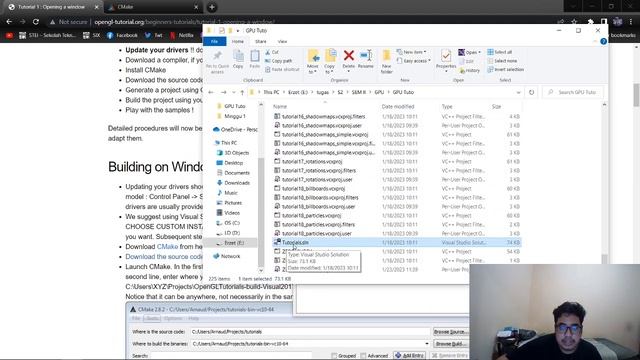
Task: Click Paste shortcut in ribbon
Action: point(282,69)
